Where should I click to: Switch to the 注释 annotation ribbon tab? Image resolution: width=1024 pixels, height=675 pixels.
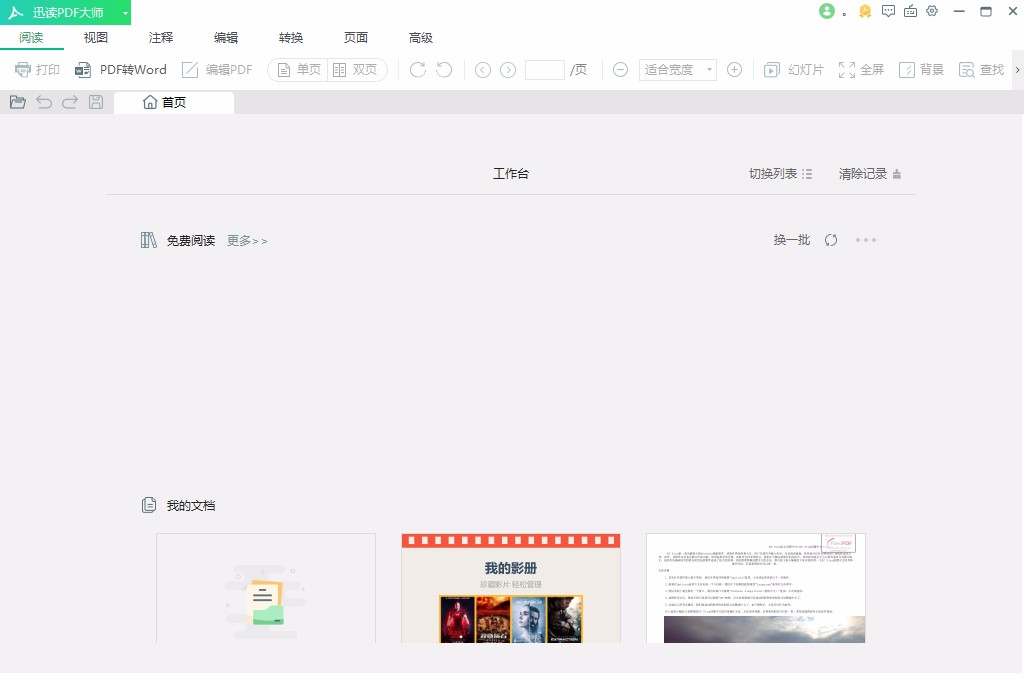pyautogui.click(x=160, y=37)
